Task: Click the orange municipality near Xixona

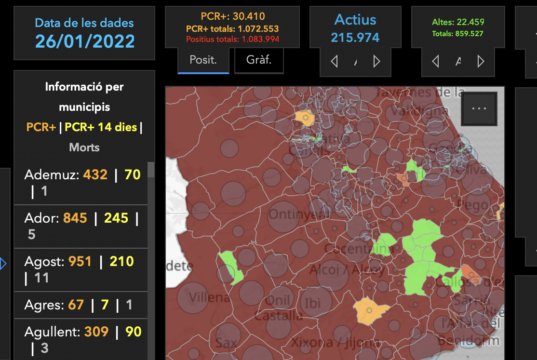Action: (x=369, y=311)
